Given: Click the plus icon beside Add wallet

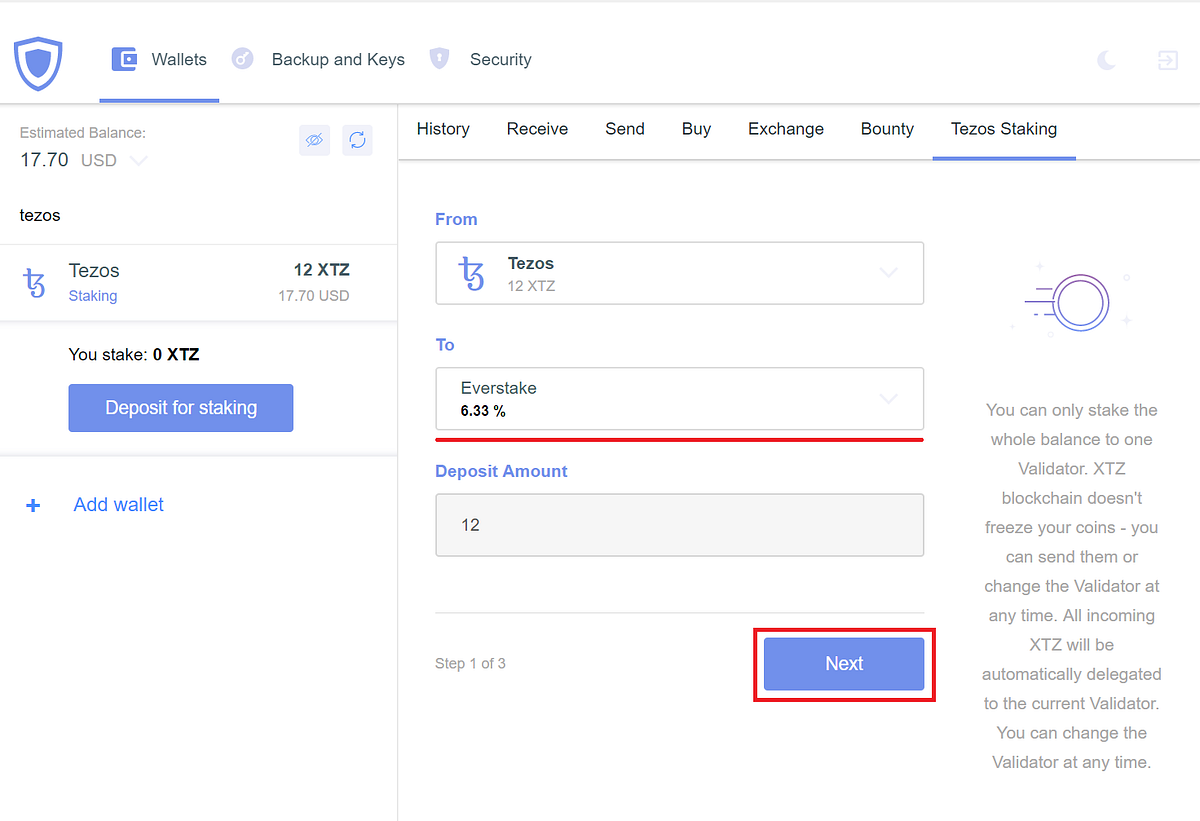Looking at the screenshot, I should pyautogui.click(x=33, y=506).
